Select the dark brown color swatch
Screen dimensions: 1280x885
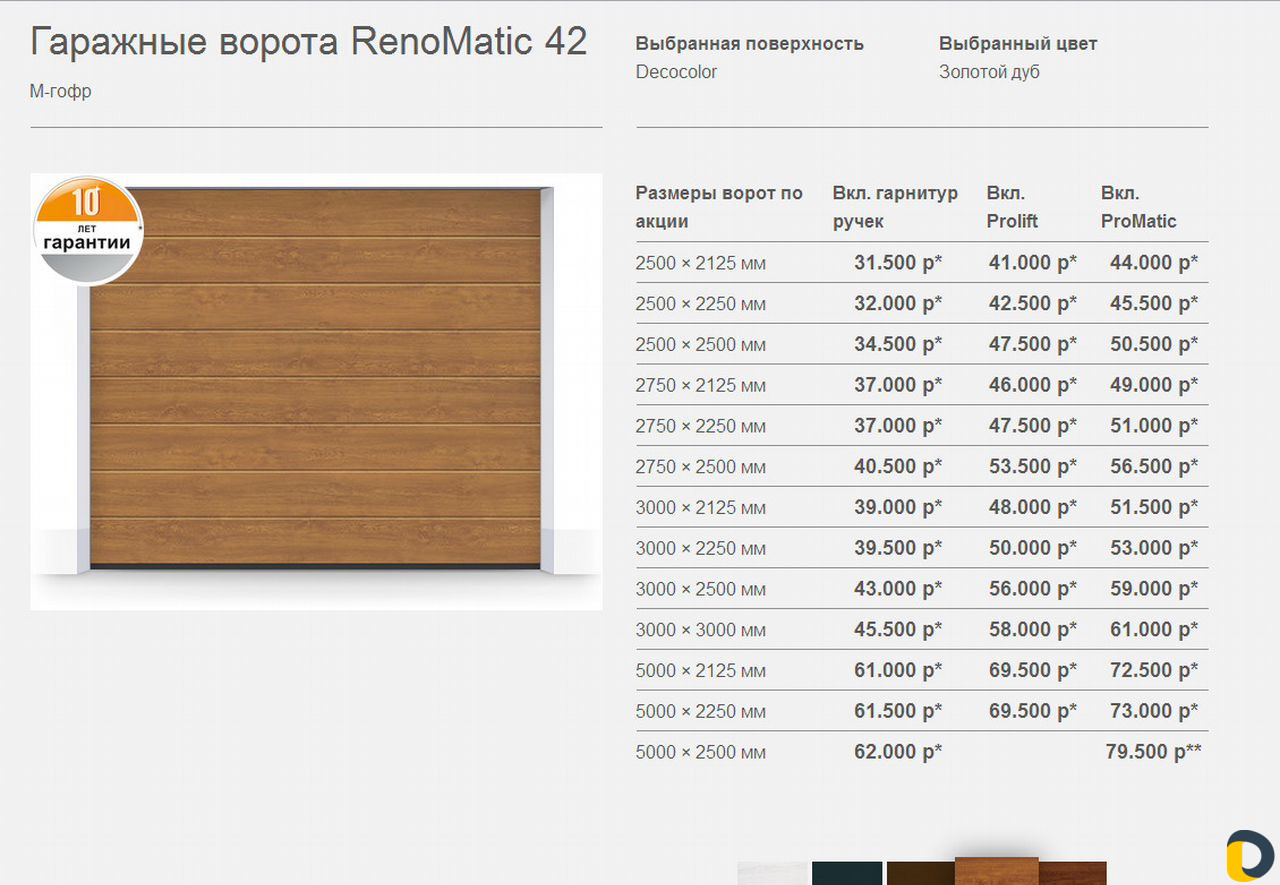point(921,873)
